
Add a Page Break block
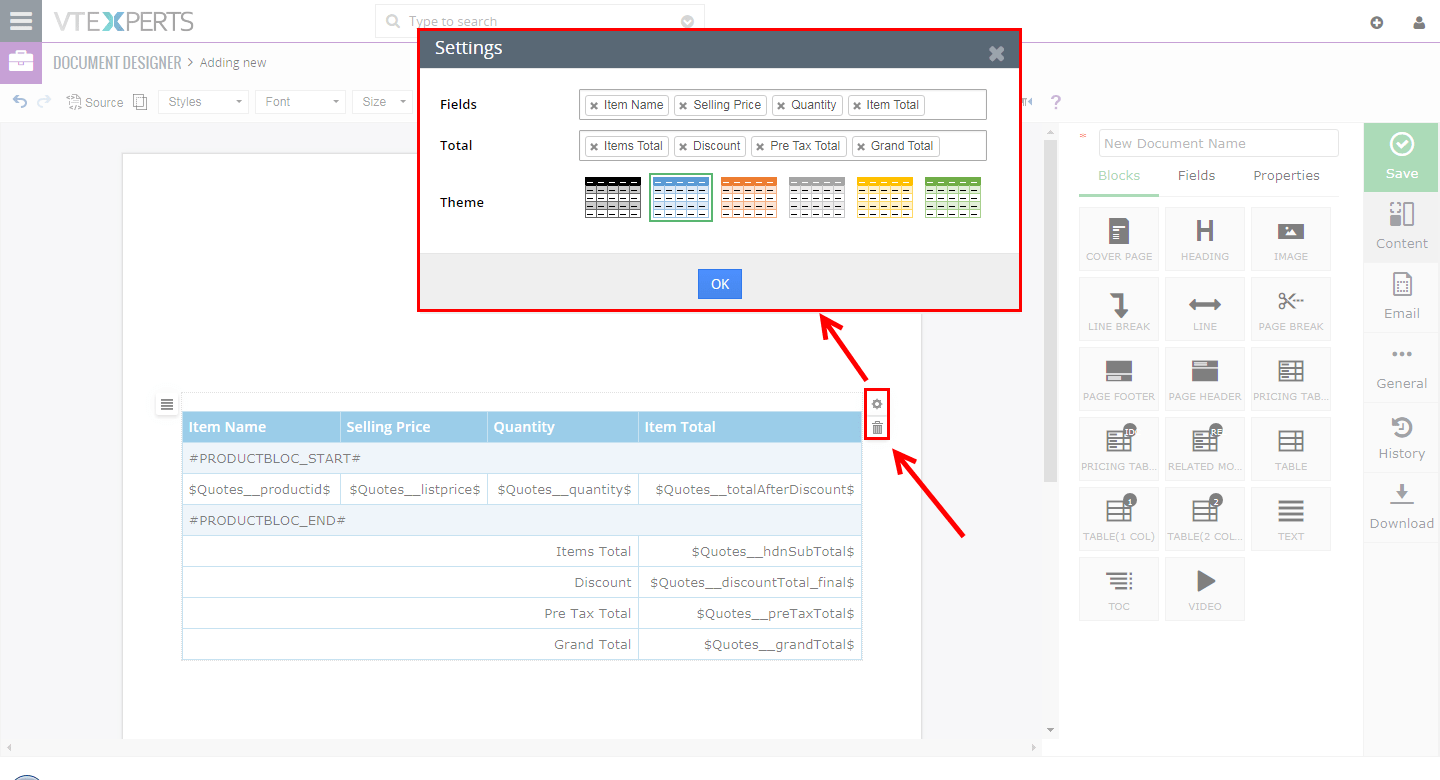click(x=1290, y=308)
